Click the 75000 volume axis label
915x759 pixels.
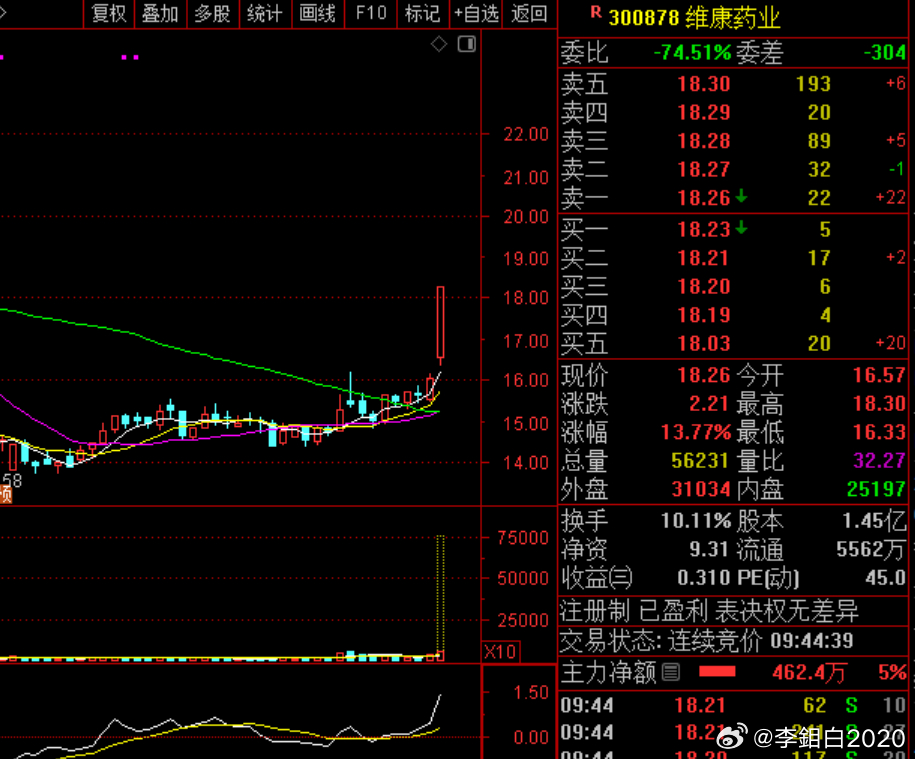(x=523, y=538)
